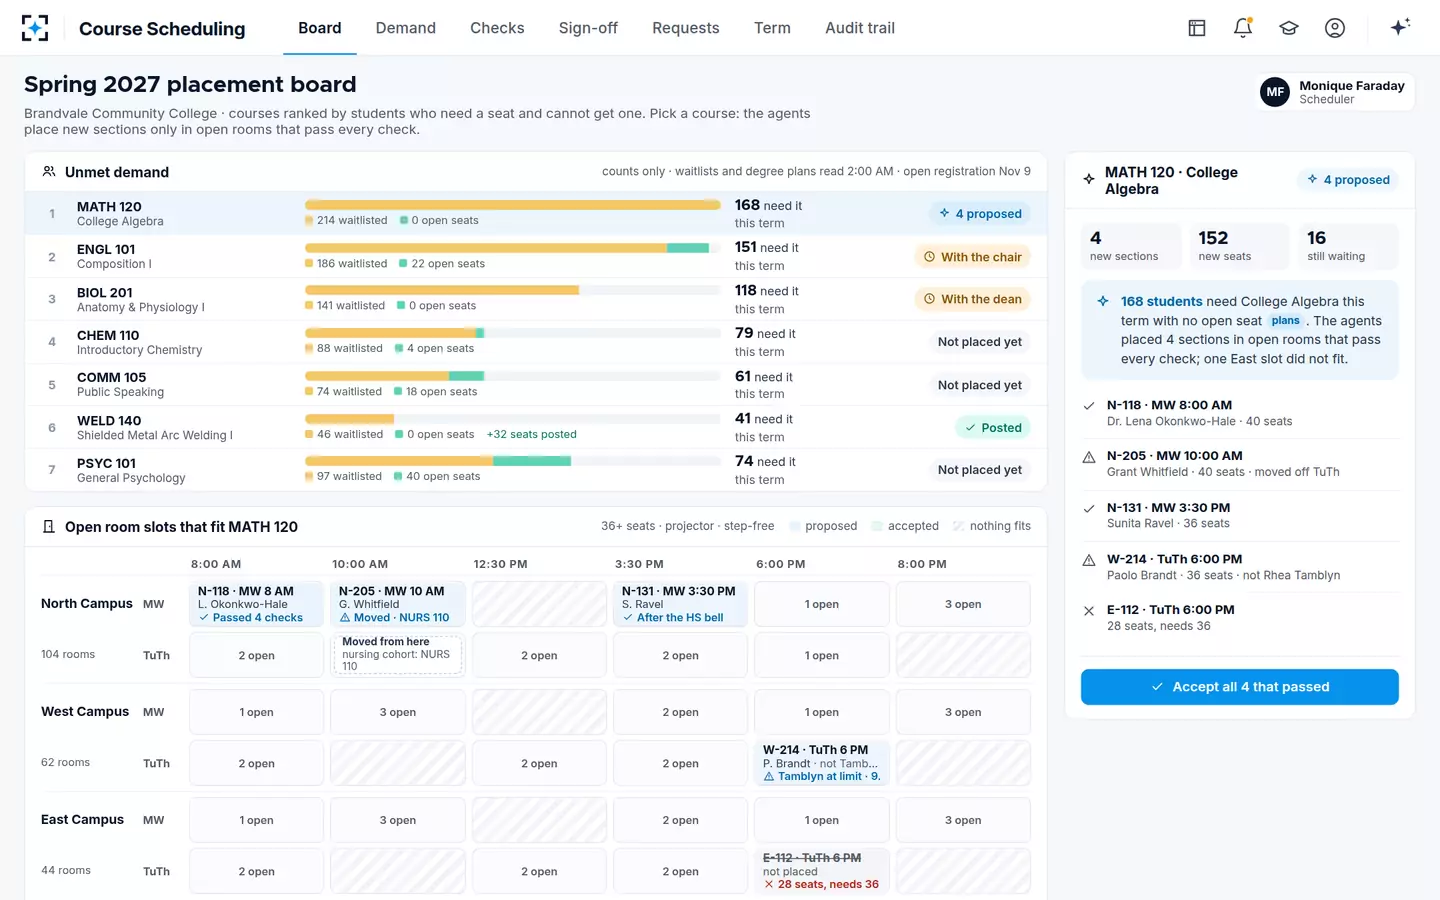Click With the chair status for ENGL 101
The width and height of the screenshot is (1440, 900).
972,257
